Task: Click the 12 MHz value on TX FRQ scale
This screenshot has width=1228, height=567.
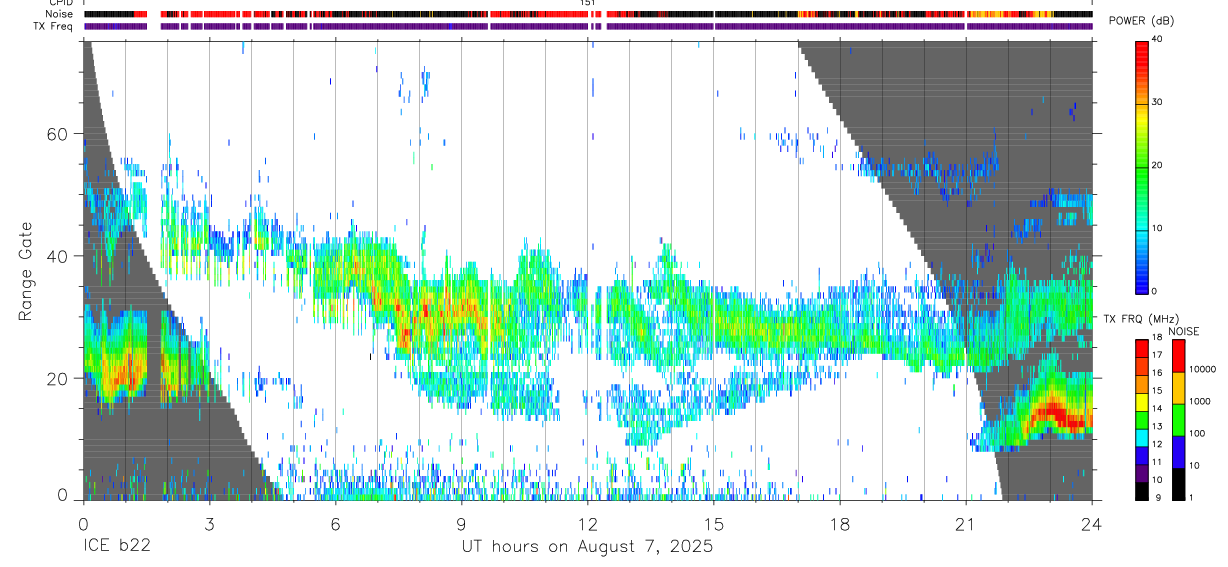Action: (1158, 445)
